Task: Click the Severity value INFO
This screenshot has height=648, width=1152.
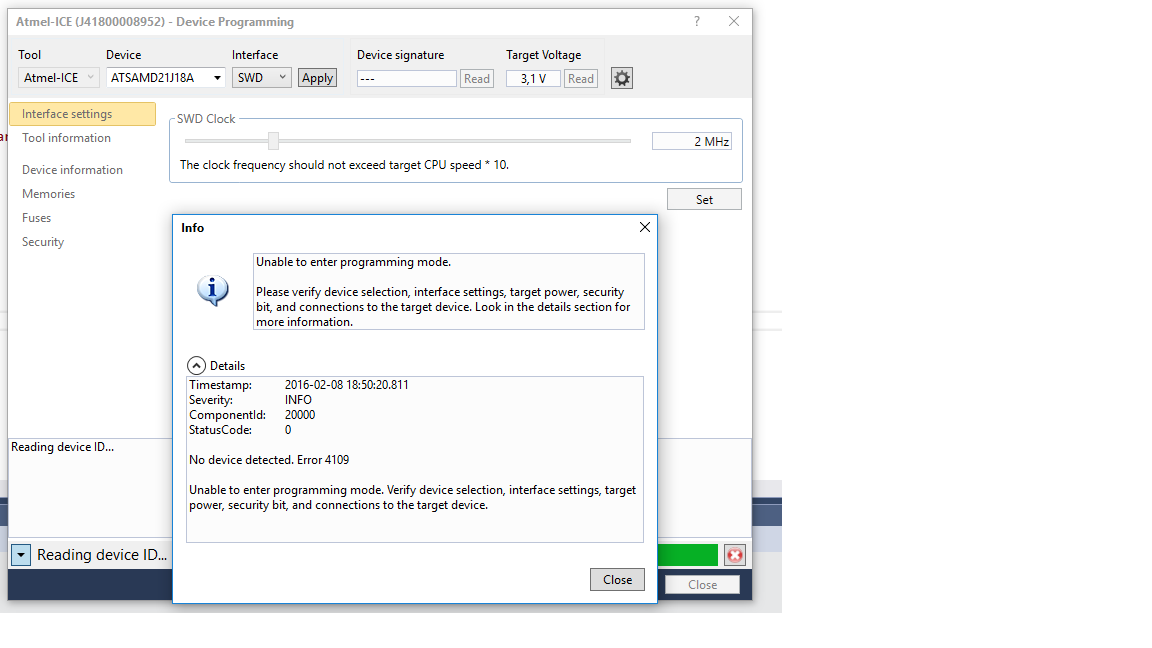Action: click(298, 400)
